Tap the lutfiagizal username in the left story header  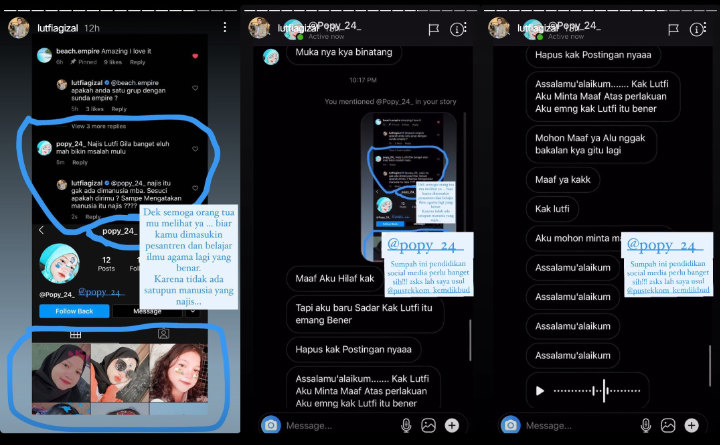tap(58, 28)
